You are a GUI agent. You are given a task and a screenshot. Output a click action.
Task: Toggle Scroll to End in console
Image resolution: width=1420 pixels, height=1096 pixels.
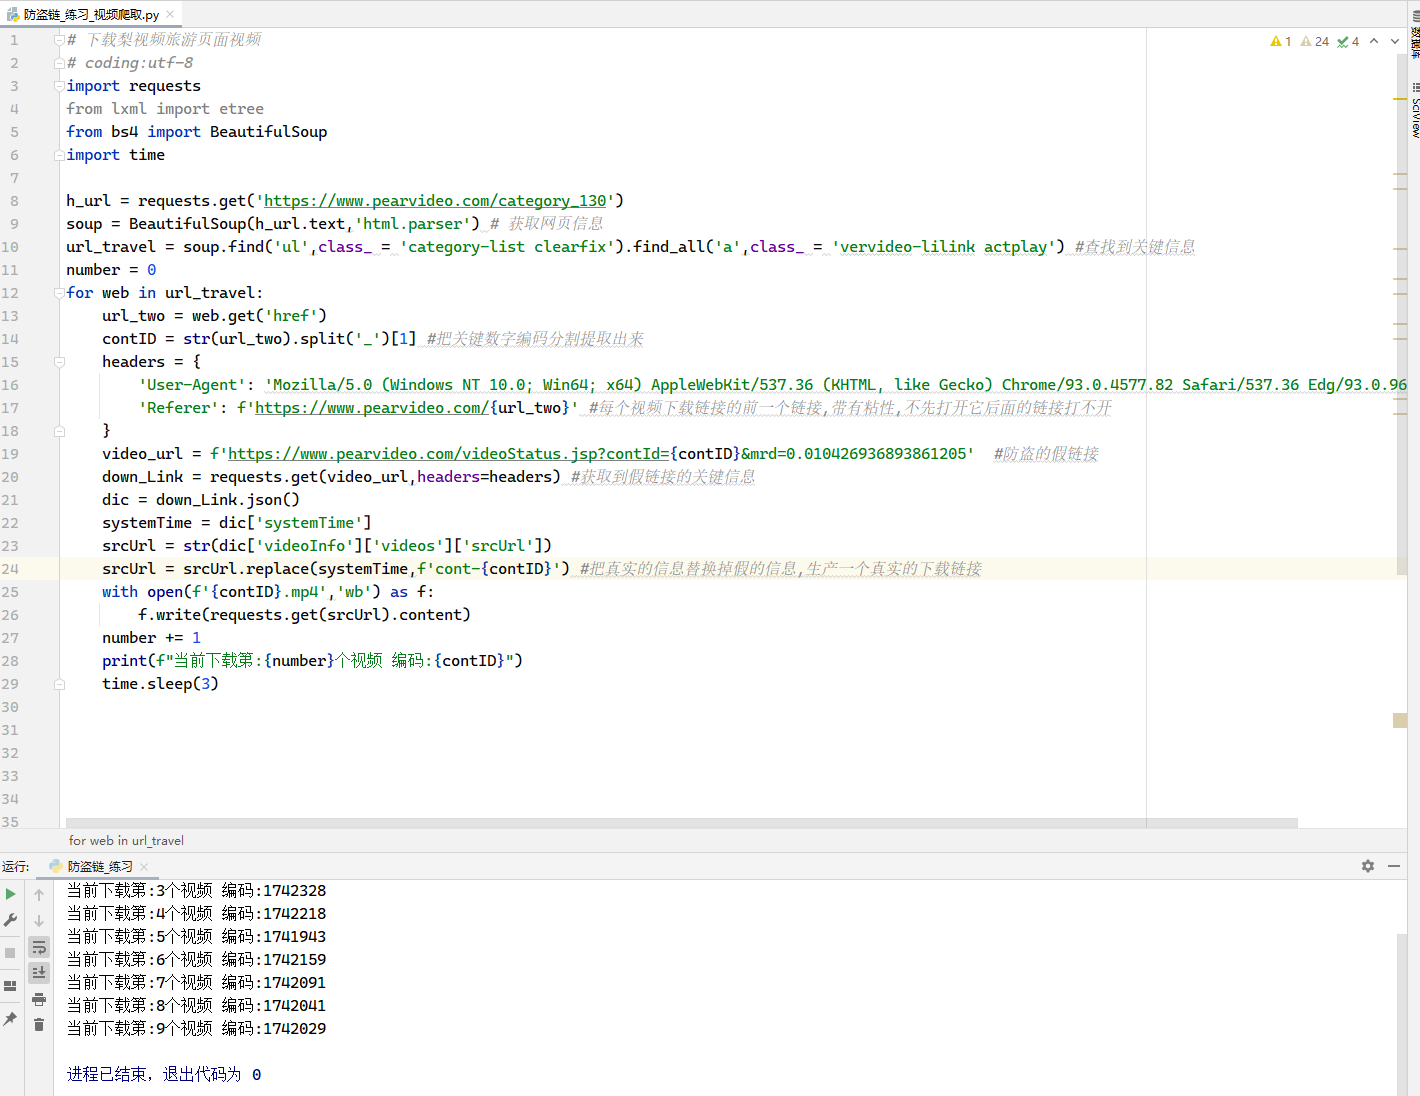point(39,972)
